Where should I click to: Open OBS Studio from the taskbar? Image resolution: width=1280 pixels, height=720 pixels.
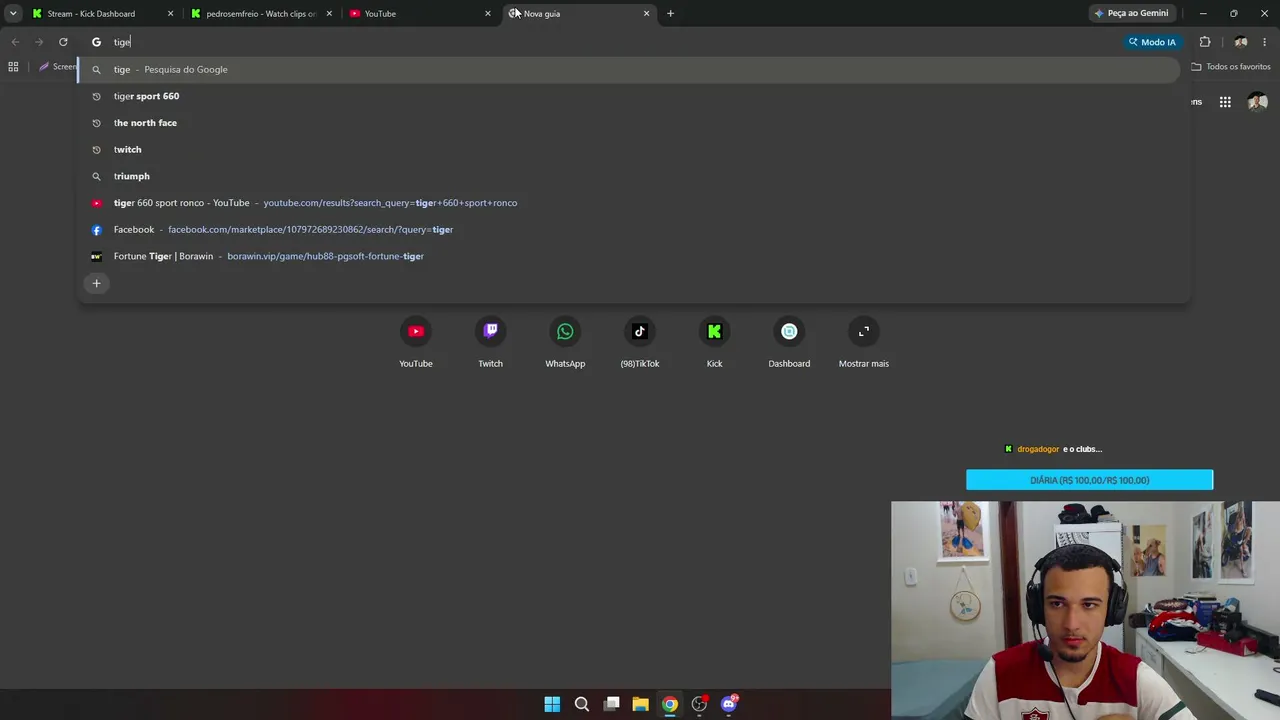click(x=700, y=704)
